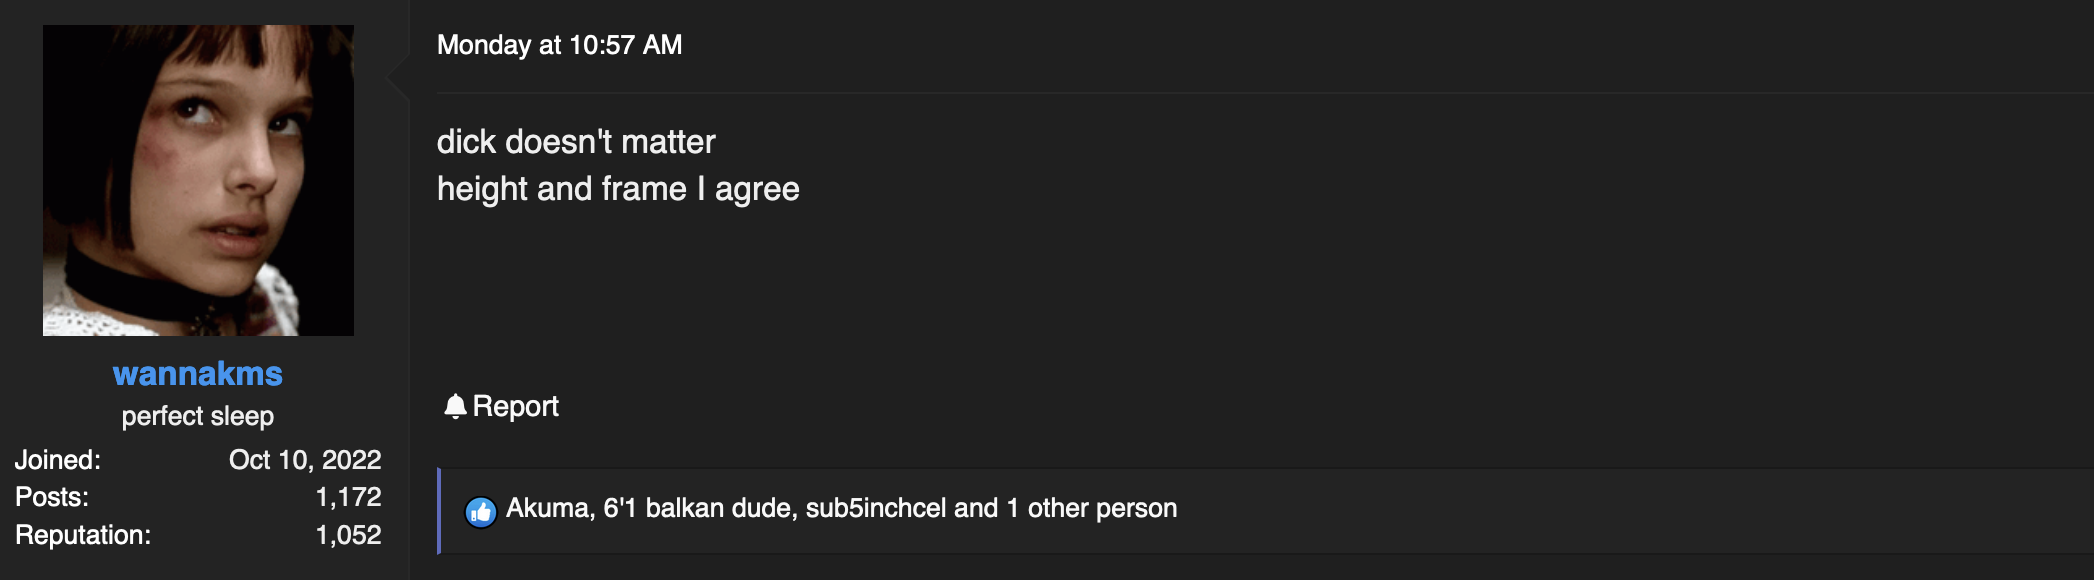
Task: Click the Posts label in user info
Action: point(52,497)
